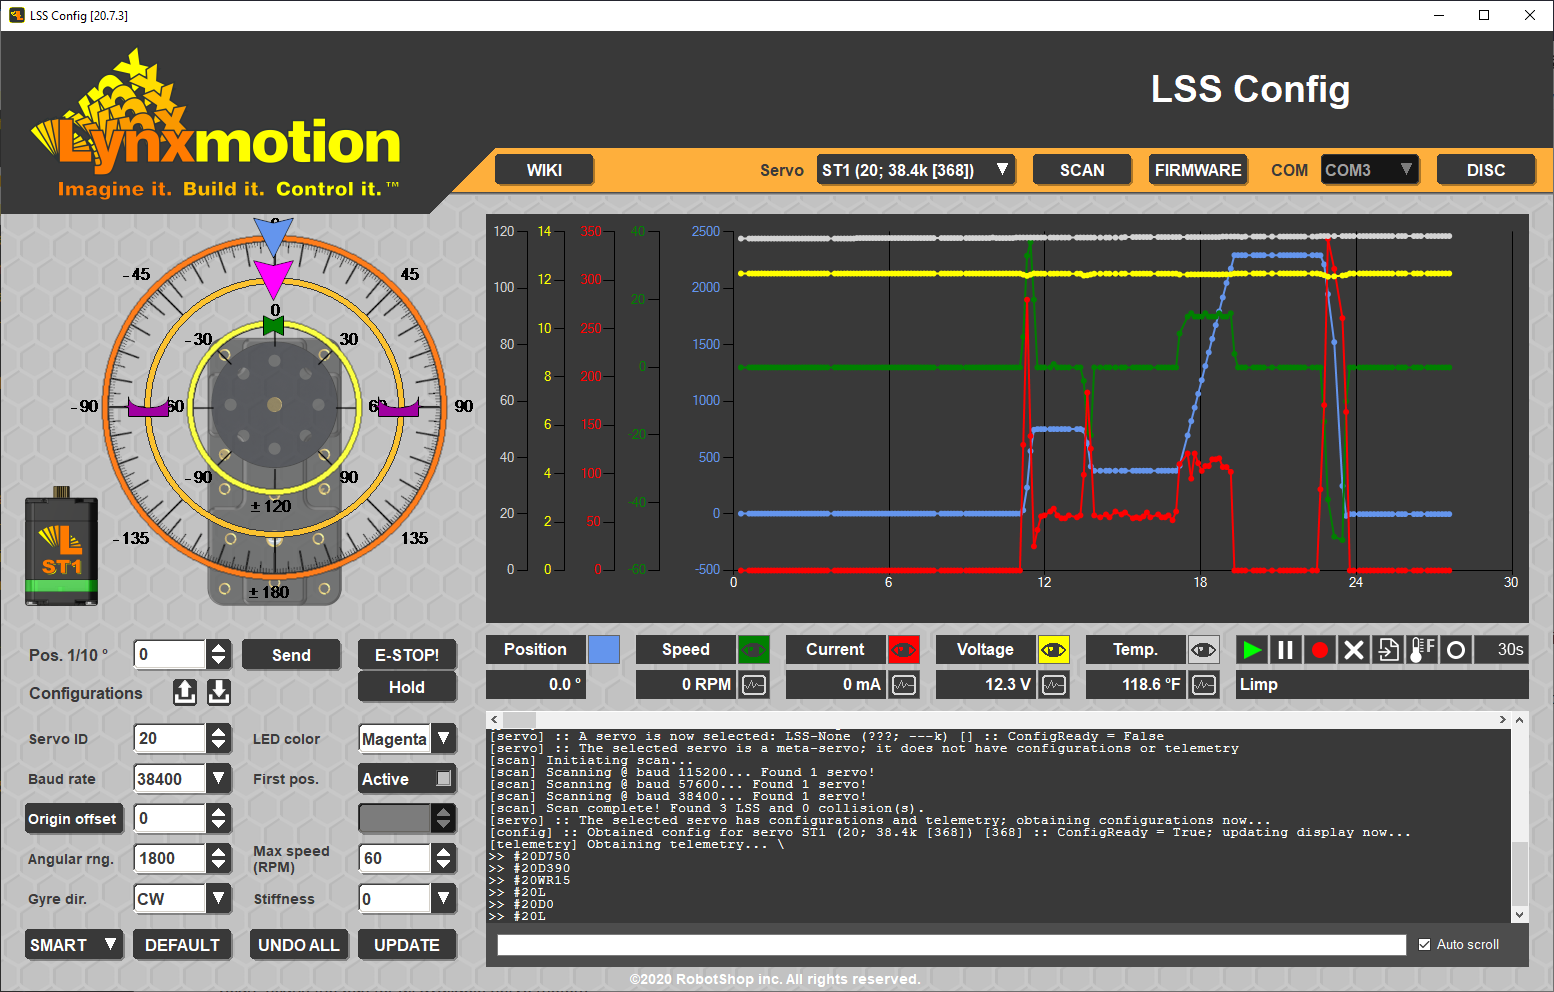1554x992 pixels.
Task: Click the Origin offset button
Action: click(73, 819)
